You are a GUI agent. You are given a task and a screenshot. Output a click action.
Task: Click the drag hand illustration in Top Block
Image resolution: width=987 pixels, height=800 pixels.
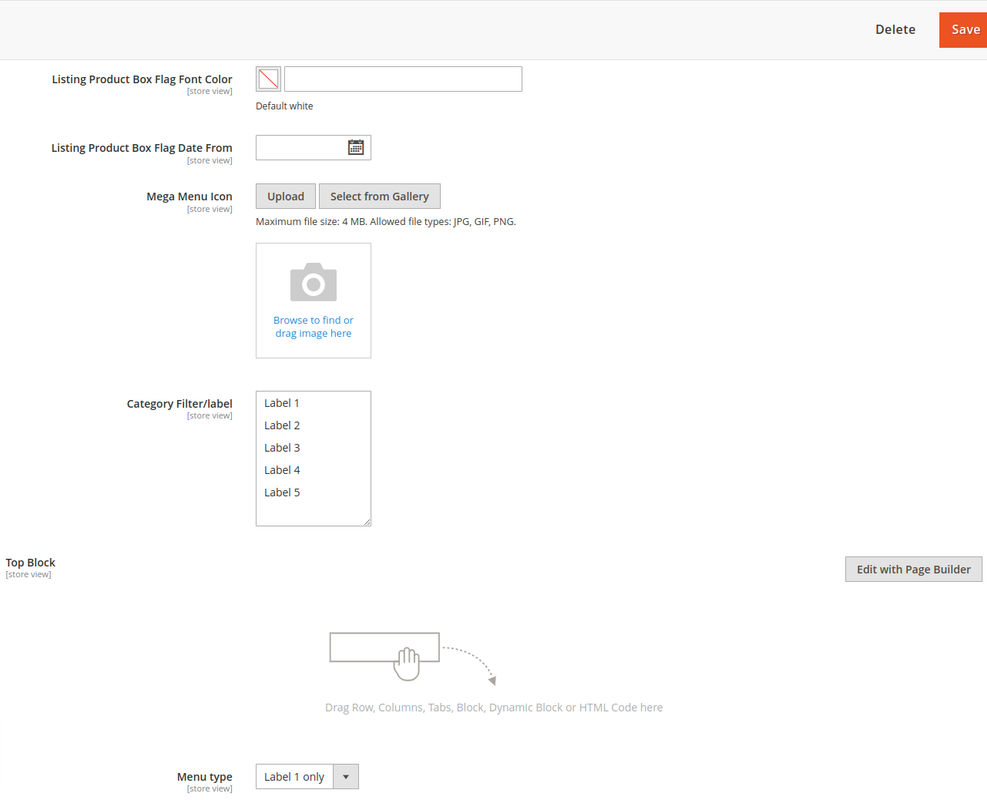tap(407, 663)
